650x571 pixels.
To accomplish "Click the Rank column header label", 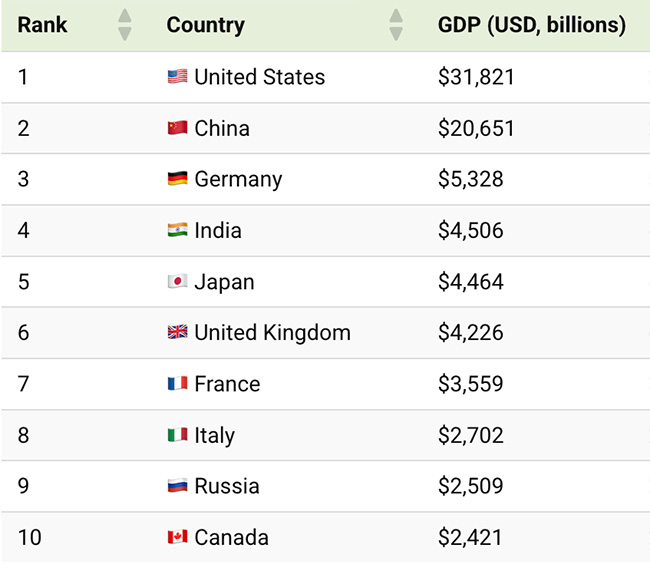I will [41, 25].
